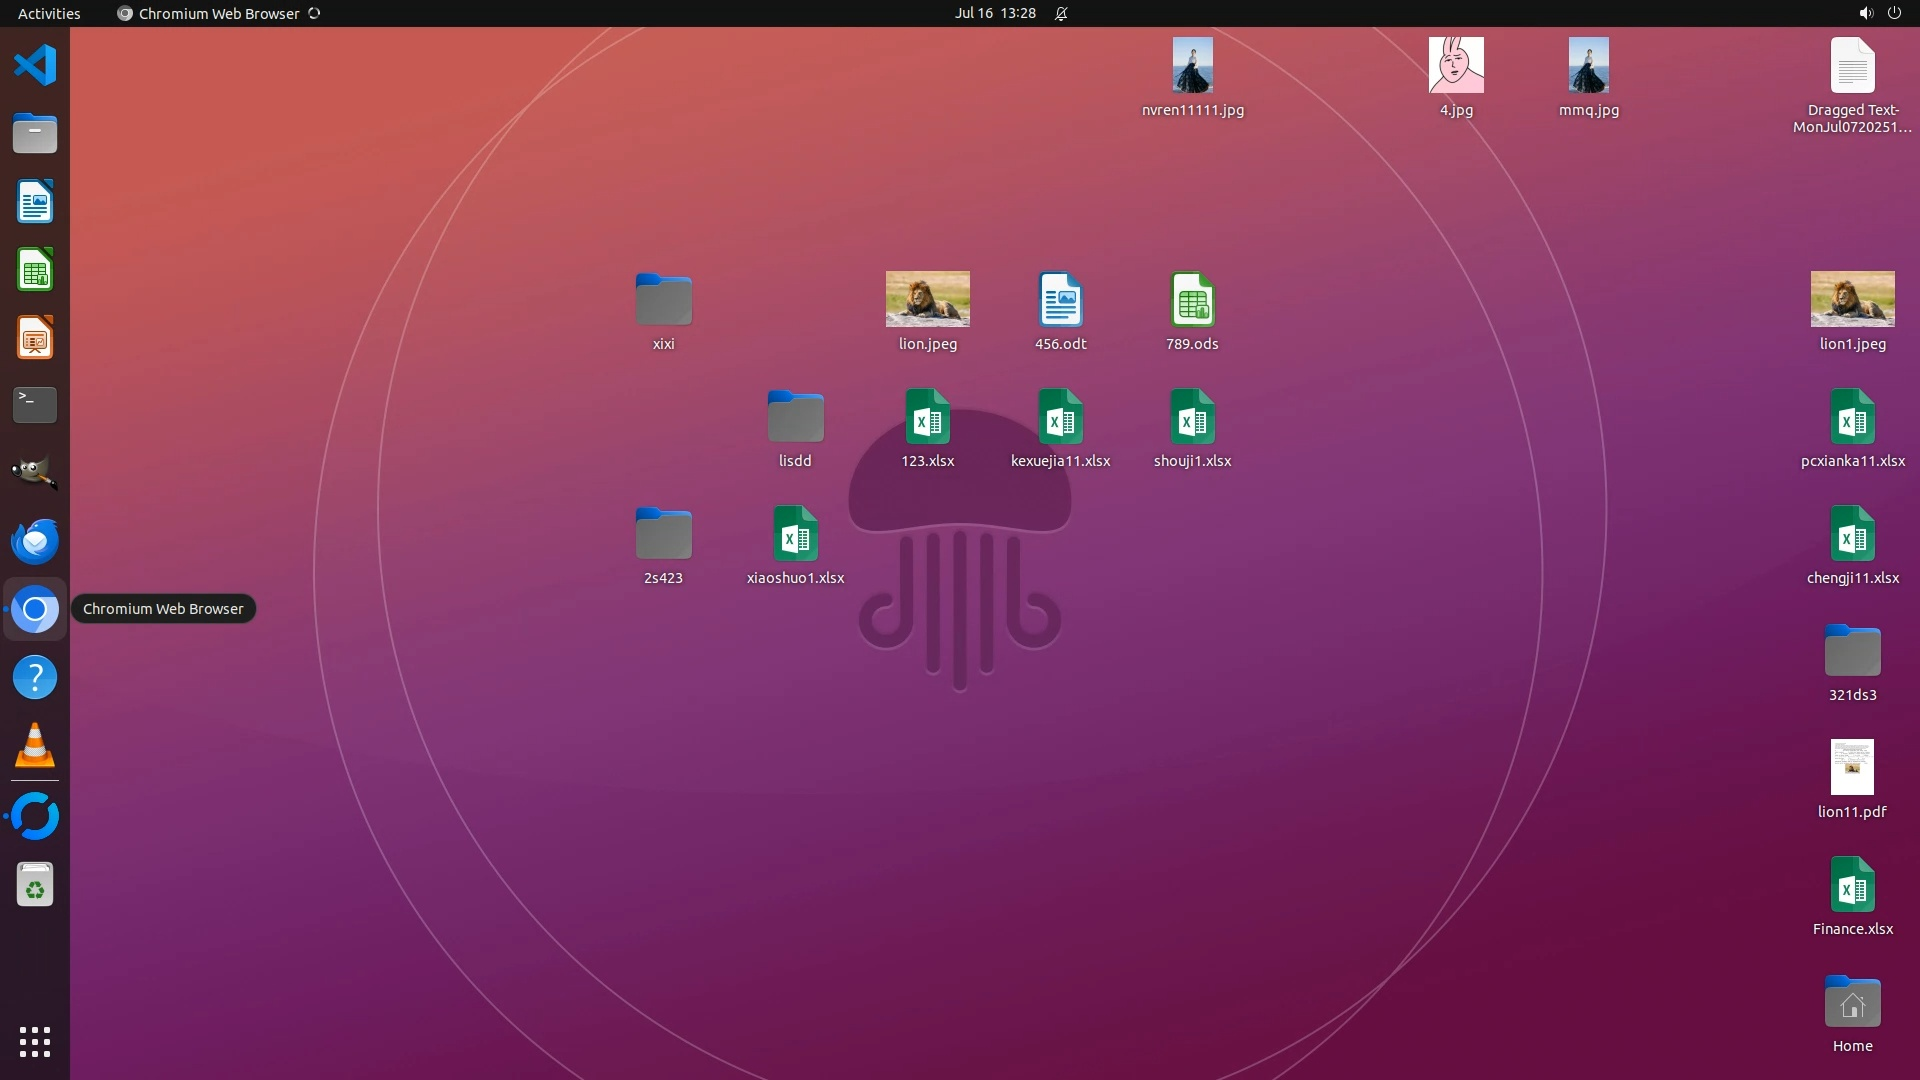Launch LibreOffice Calc from the dock

point(35,270)
